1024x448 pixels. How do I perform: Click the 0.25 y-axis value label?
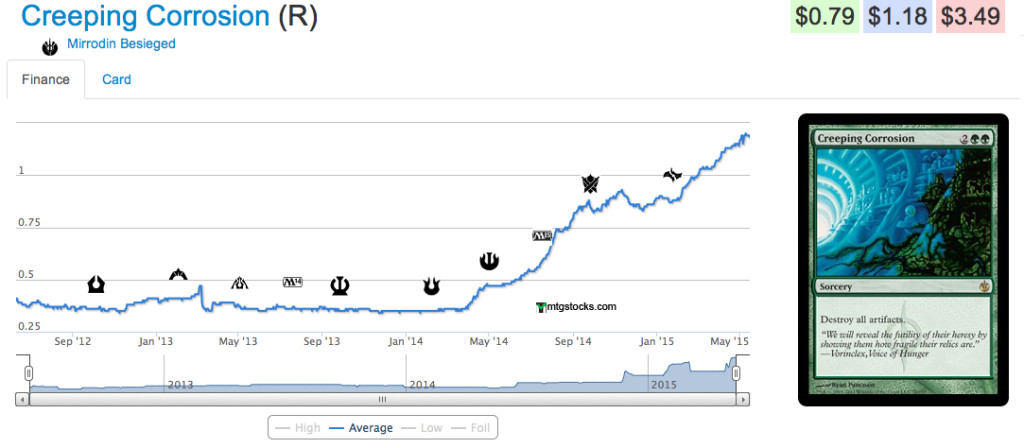tap(28, 327)
